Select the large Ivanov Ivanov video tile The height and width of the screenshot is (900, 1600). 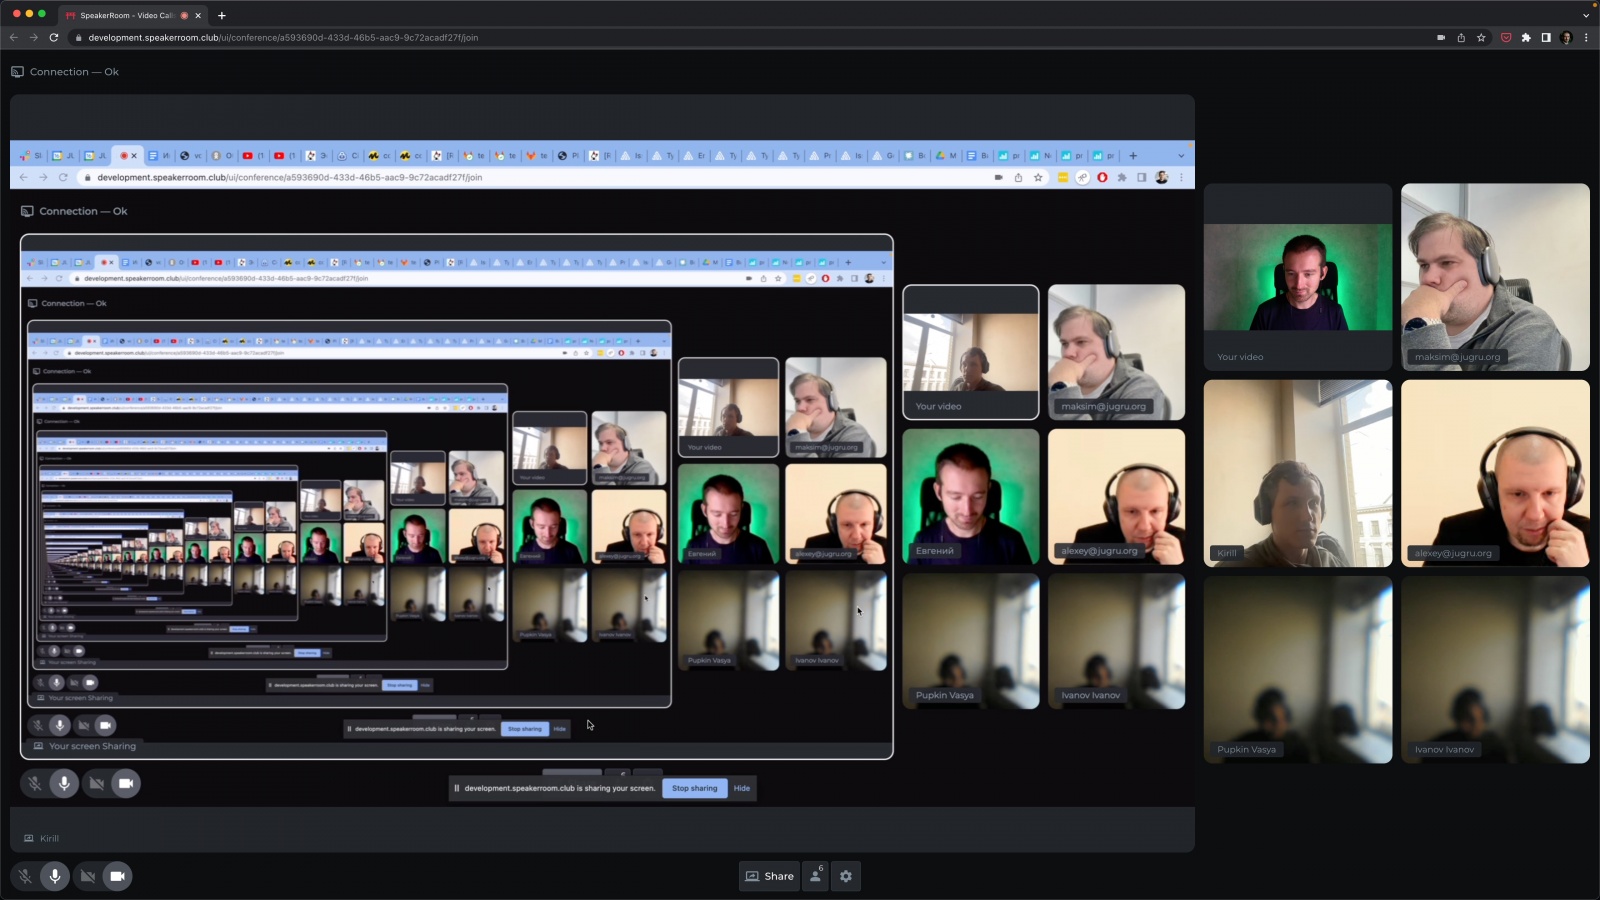click(1495, 669)
